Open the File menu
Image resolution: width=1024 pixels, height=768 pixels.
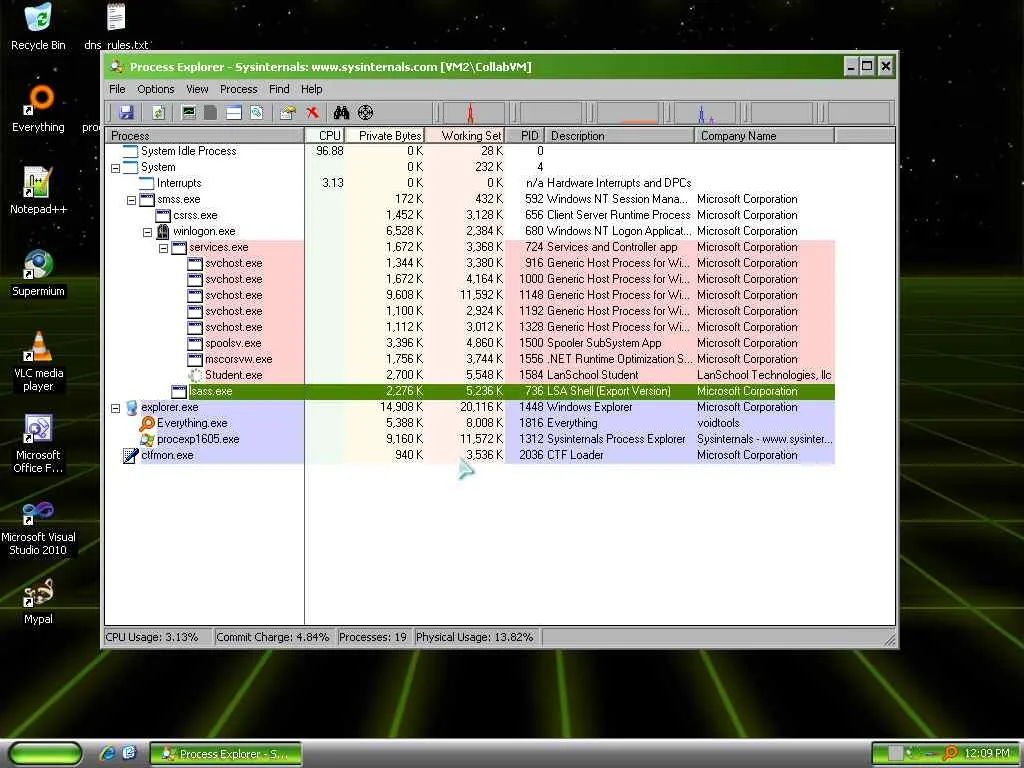117,89
